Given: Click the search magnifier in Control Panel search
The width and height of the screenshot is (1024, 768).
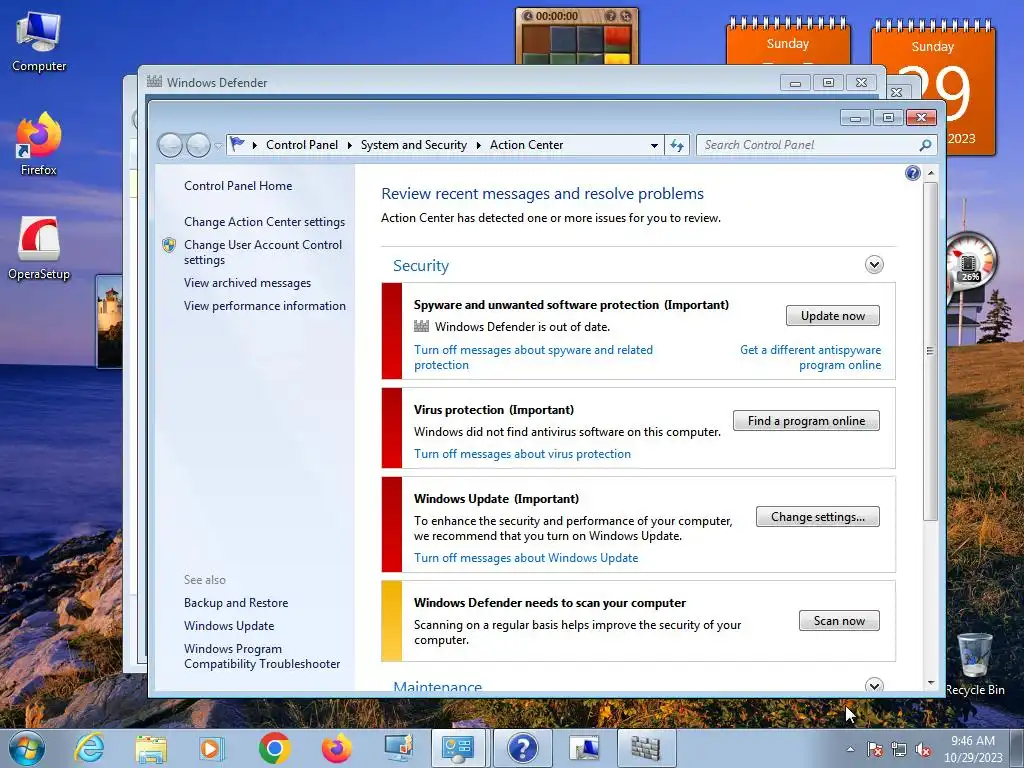Looking at the screenshot, I should 925,145.
